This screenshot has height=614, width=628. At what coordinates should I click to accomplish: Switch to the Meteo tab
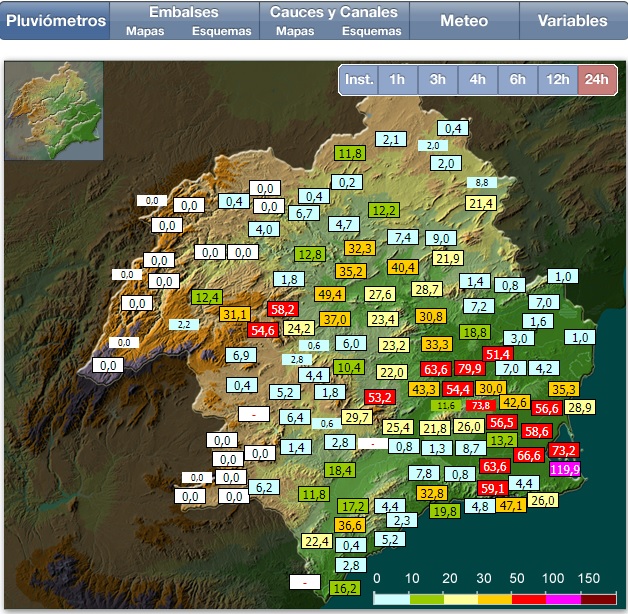[x=464, y=20]
